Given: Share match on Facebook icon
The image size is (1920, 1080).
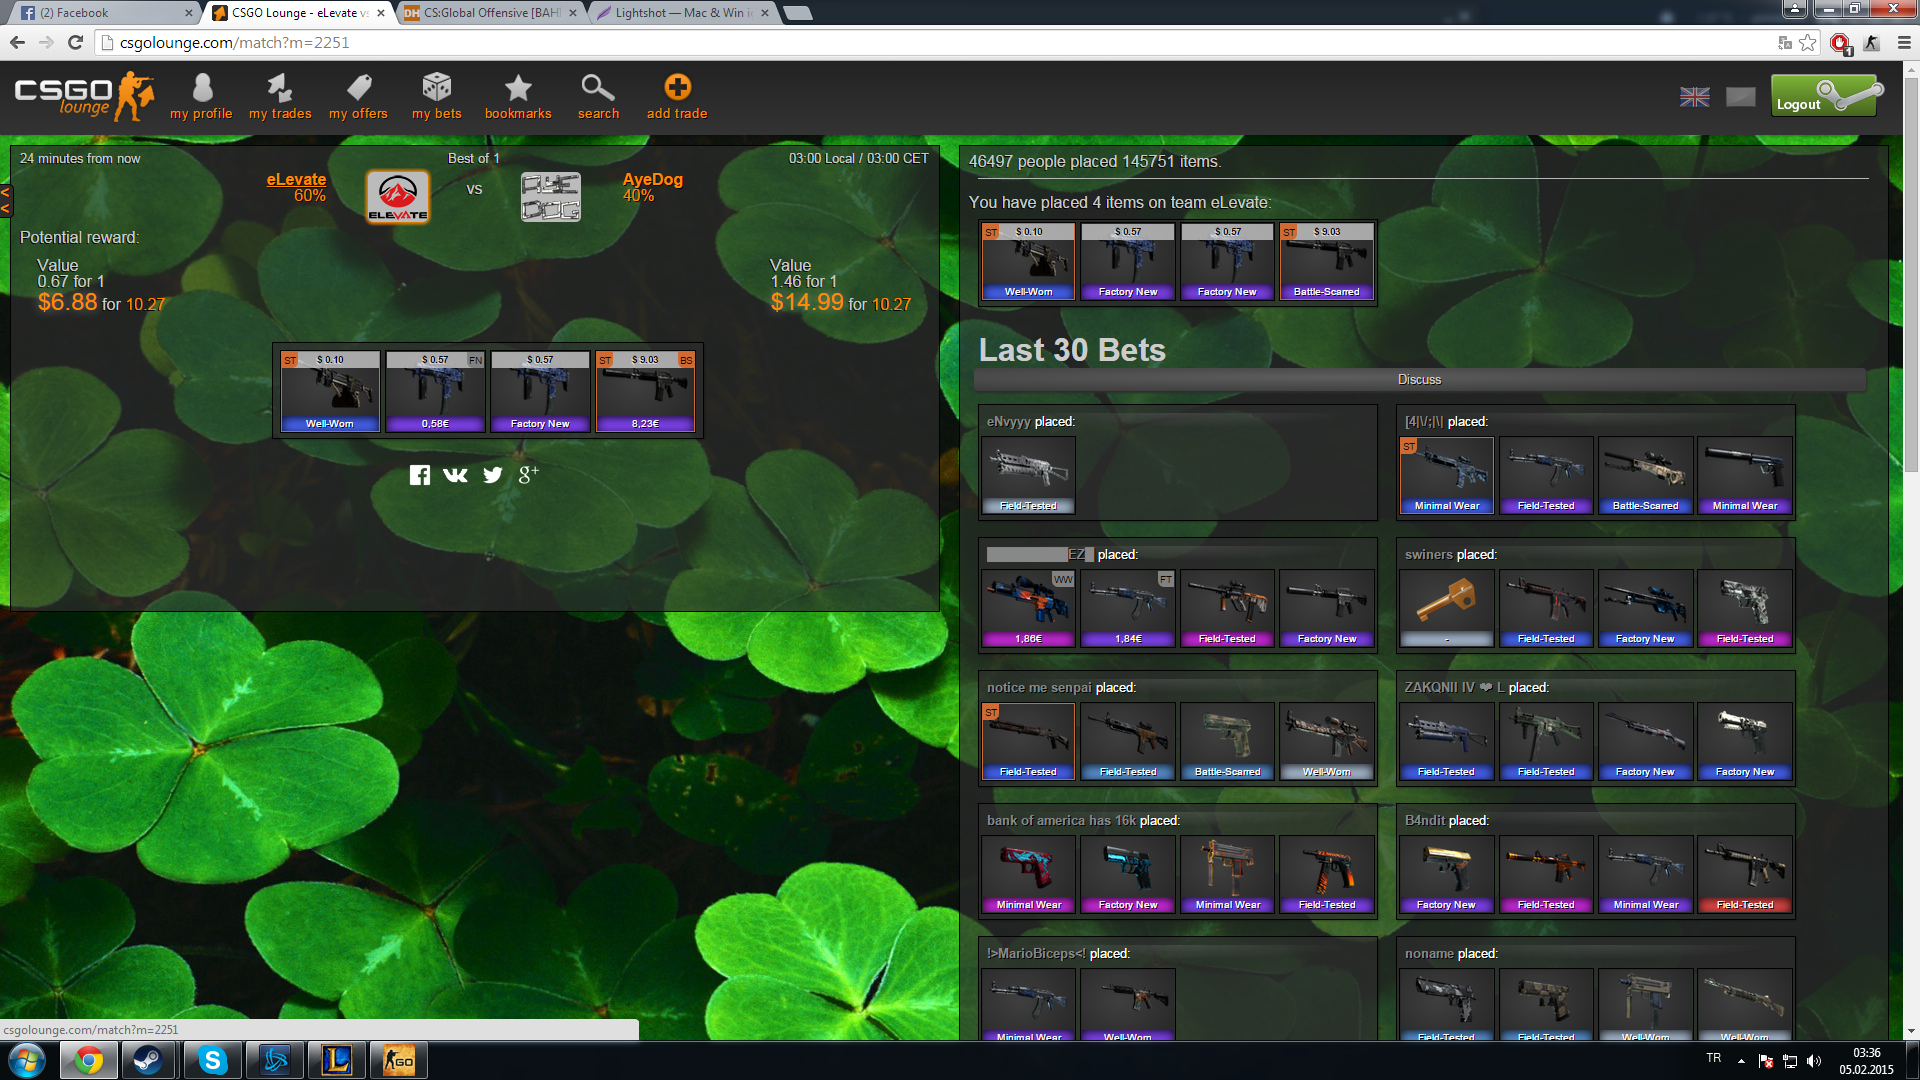Looking at the screenshot, I should [x=420, y=475].
